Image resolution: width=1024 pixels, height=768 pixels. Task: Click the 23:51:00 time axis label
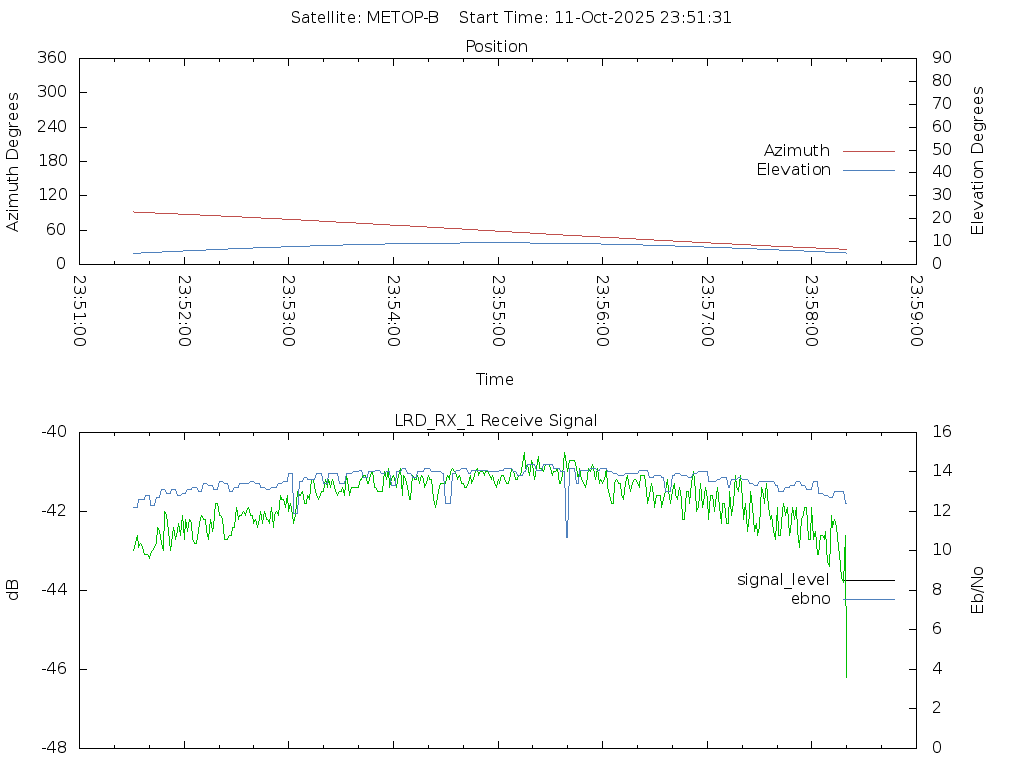coord(80,311)
